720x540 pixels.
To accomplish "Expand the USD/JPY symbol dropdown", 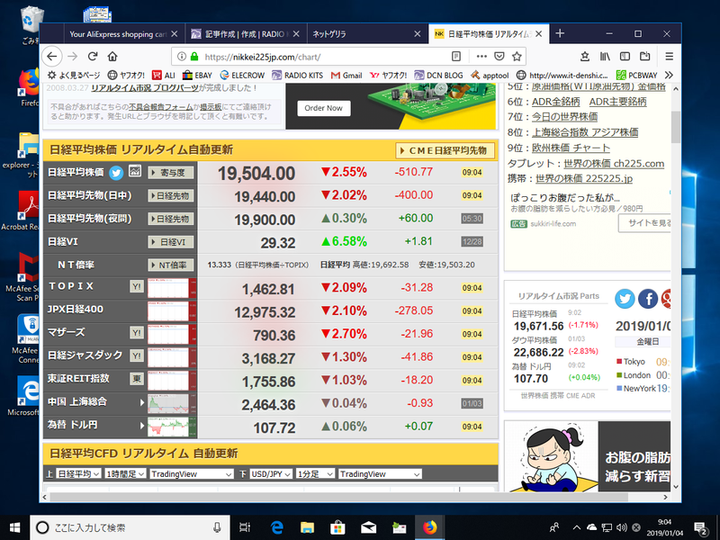I will (x=272, y=474).
